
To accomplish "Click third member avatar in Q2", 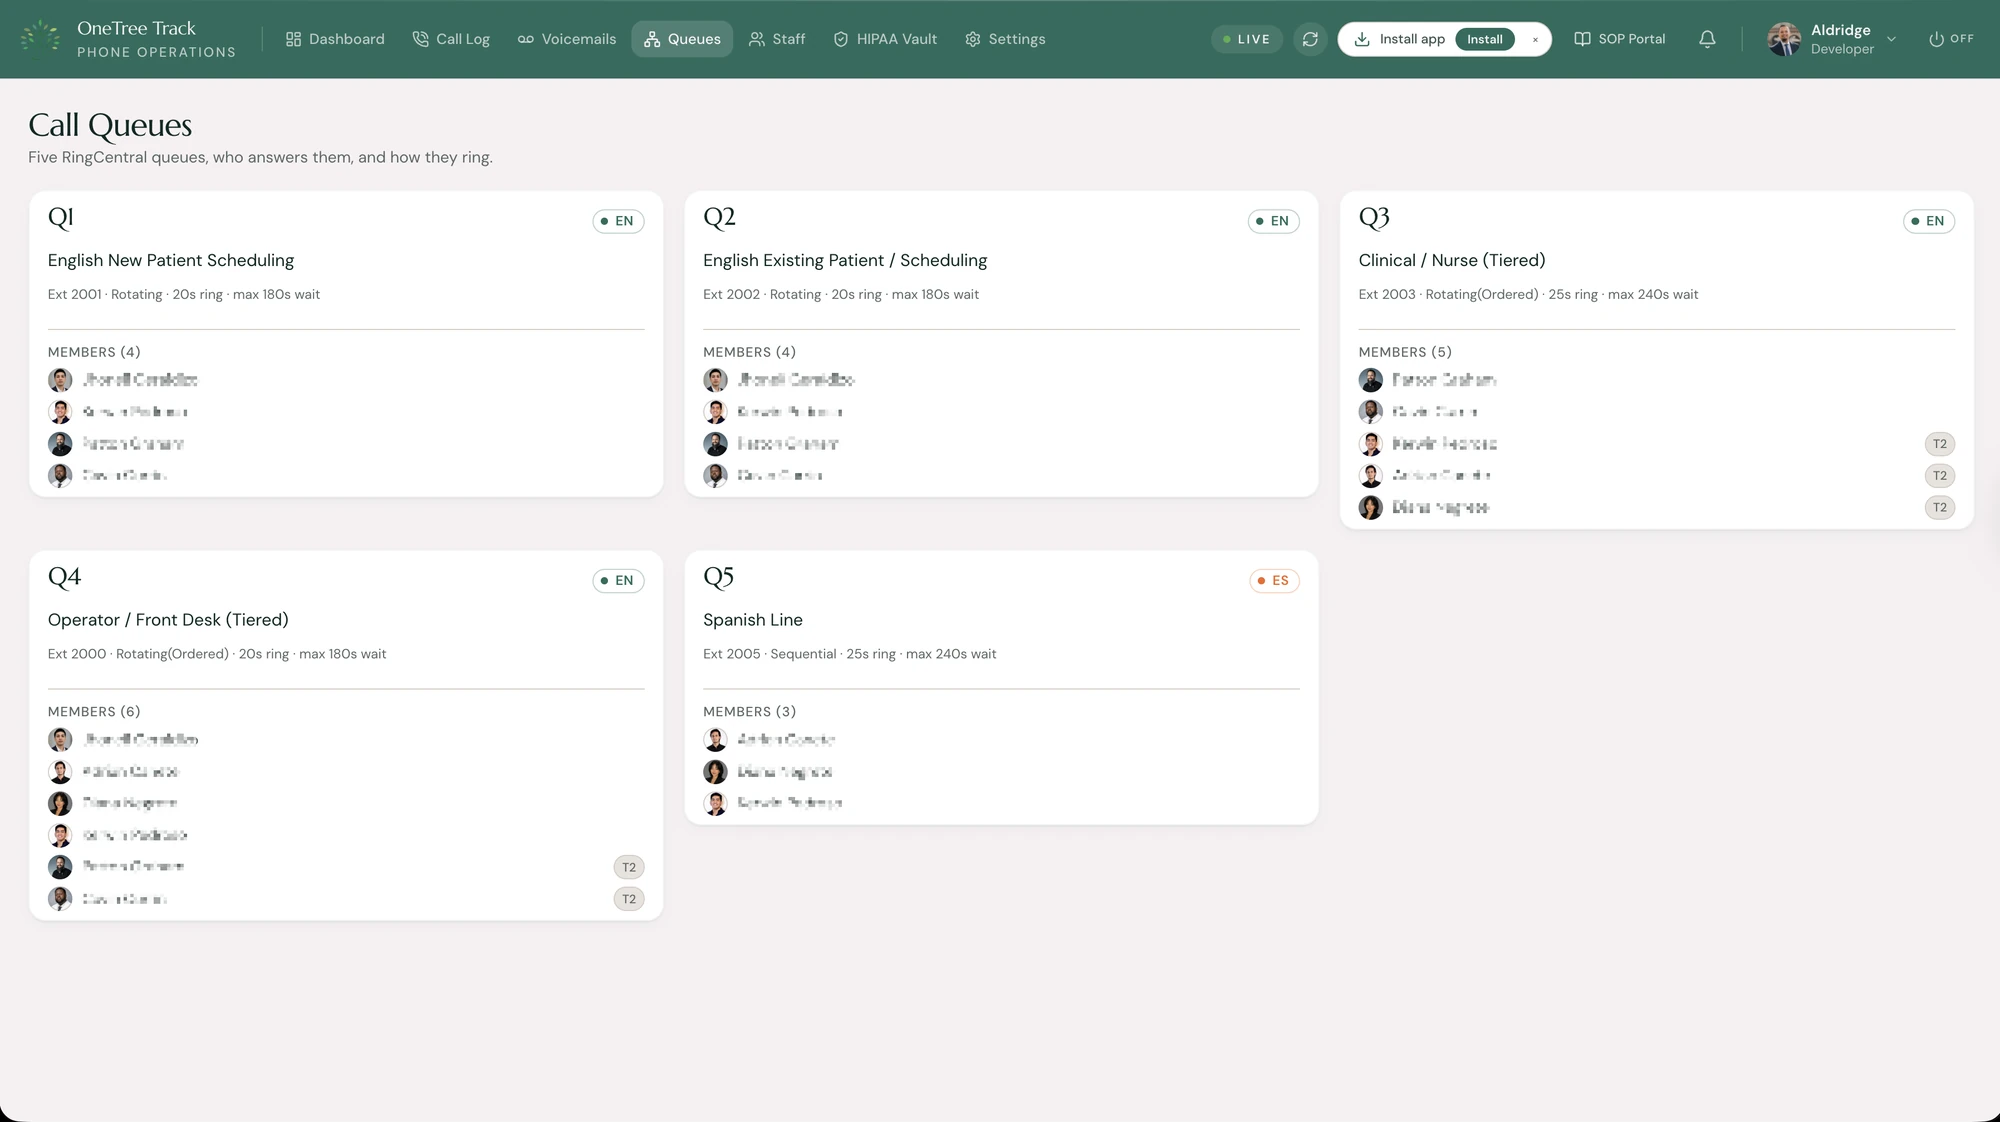I will coord(715,444).
